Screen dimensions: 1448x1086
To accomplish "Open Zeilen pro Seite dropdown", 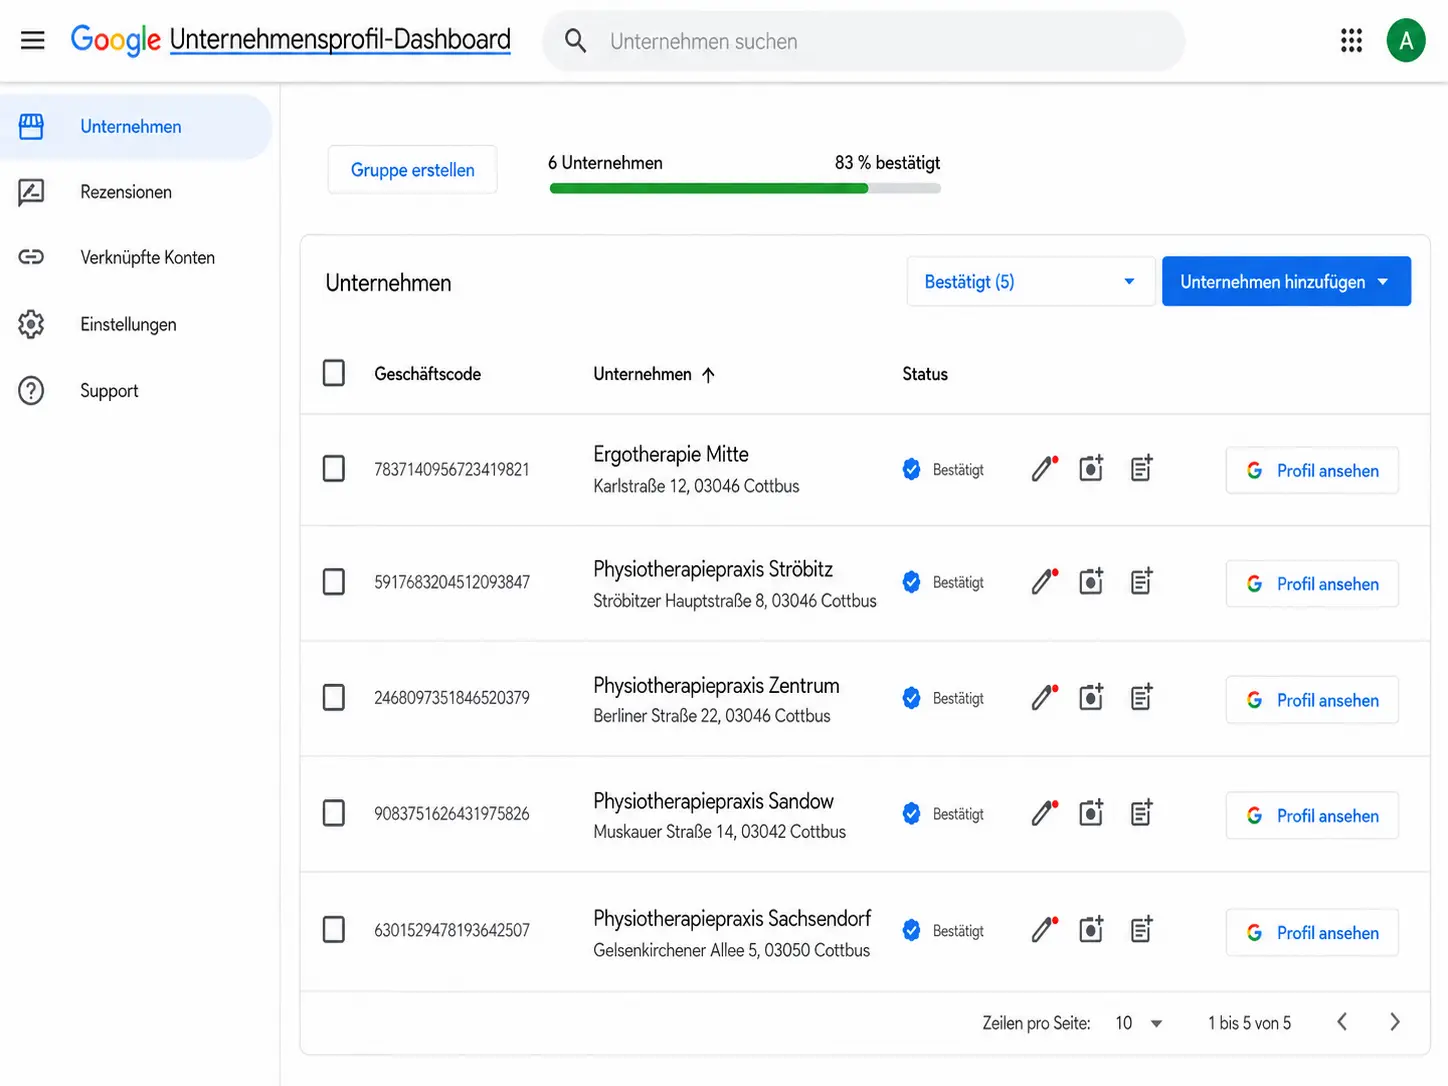I will coord(1139,1023).
